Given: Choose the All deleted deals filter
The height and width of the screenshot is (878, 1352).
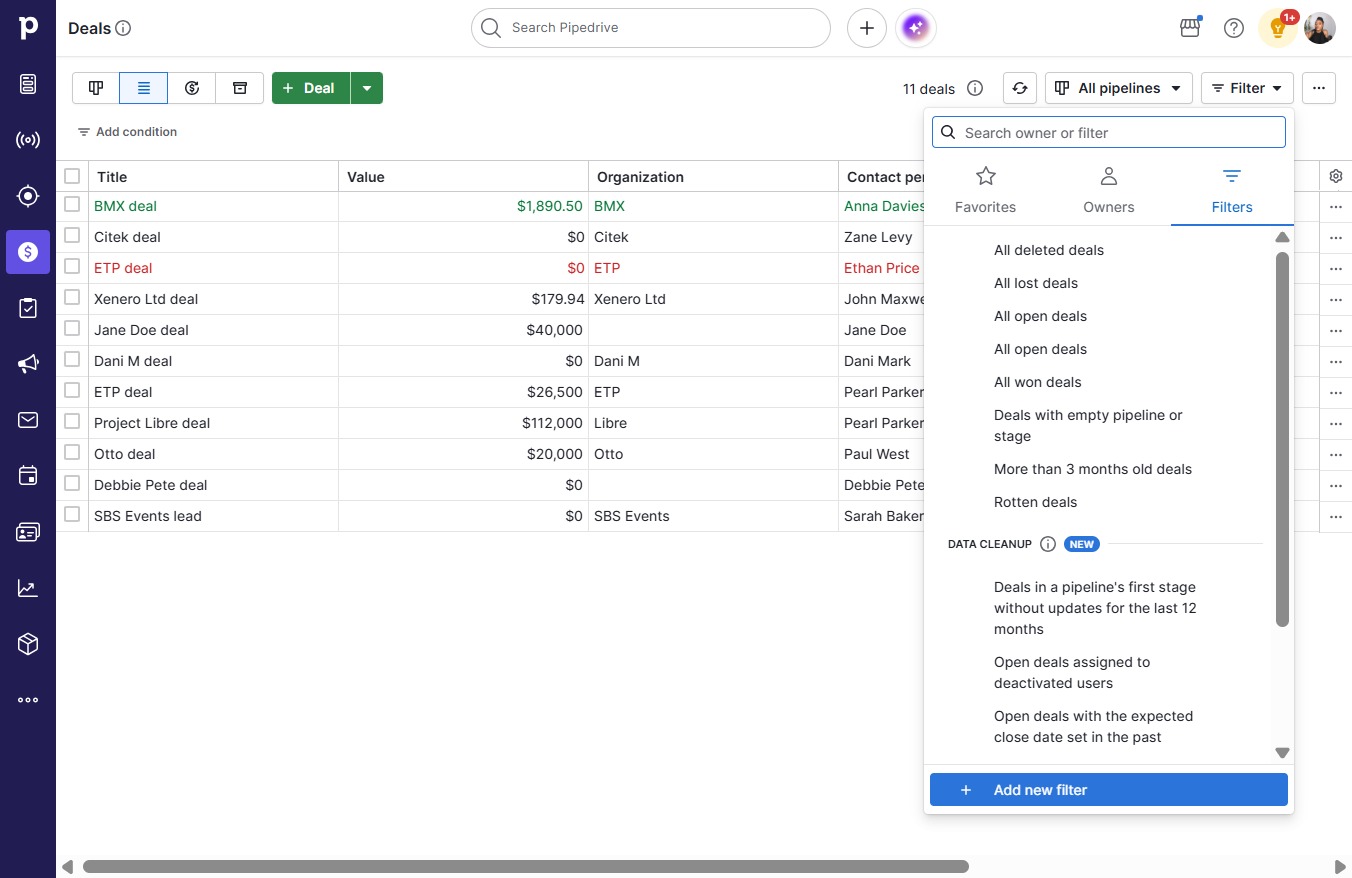Looking at the screenshot, I should (x=1049, y=250).
